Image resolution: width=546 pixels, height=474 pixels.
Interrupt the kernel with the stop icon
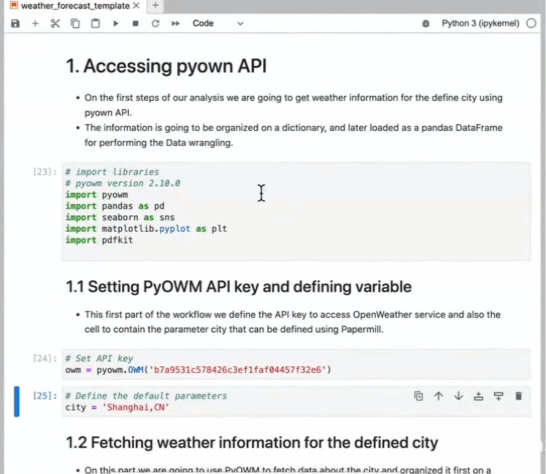tap(135, 23)
